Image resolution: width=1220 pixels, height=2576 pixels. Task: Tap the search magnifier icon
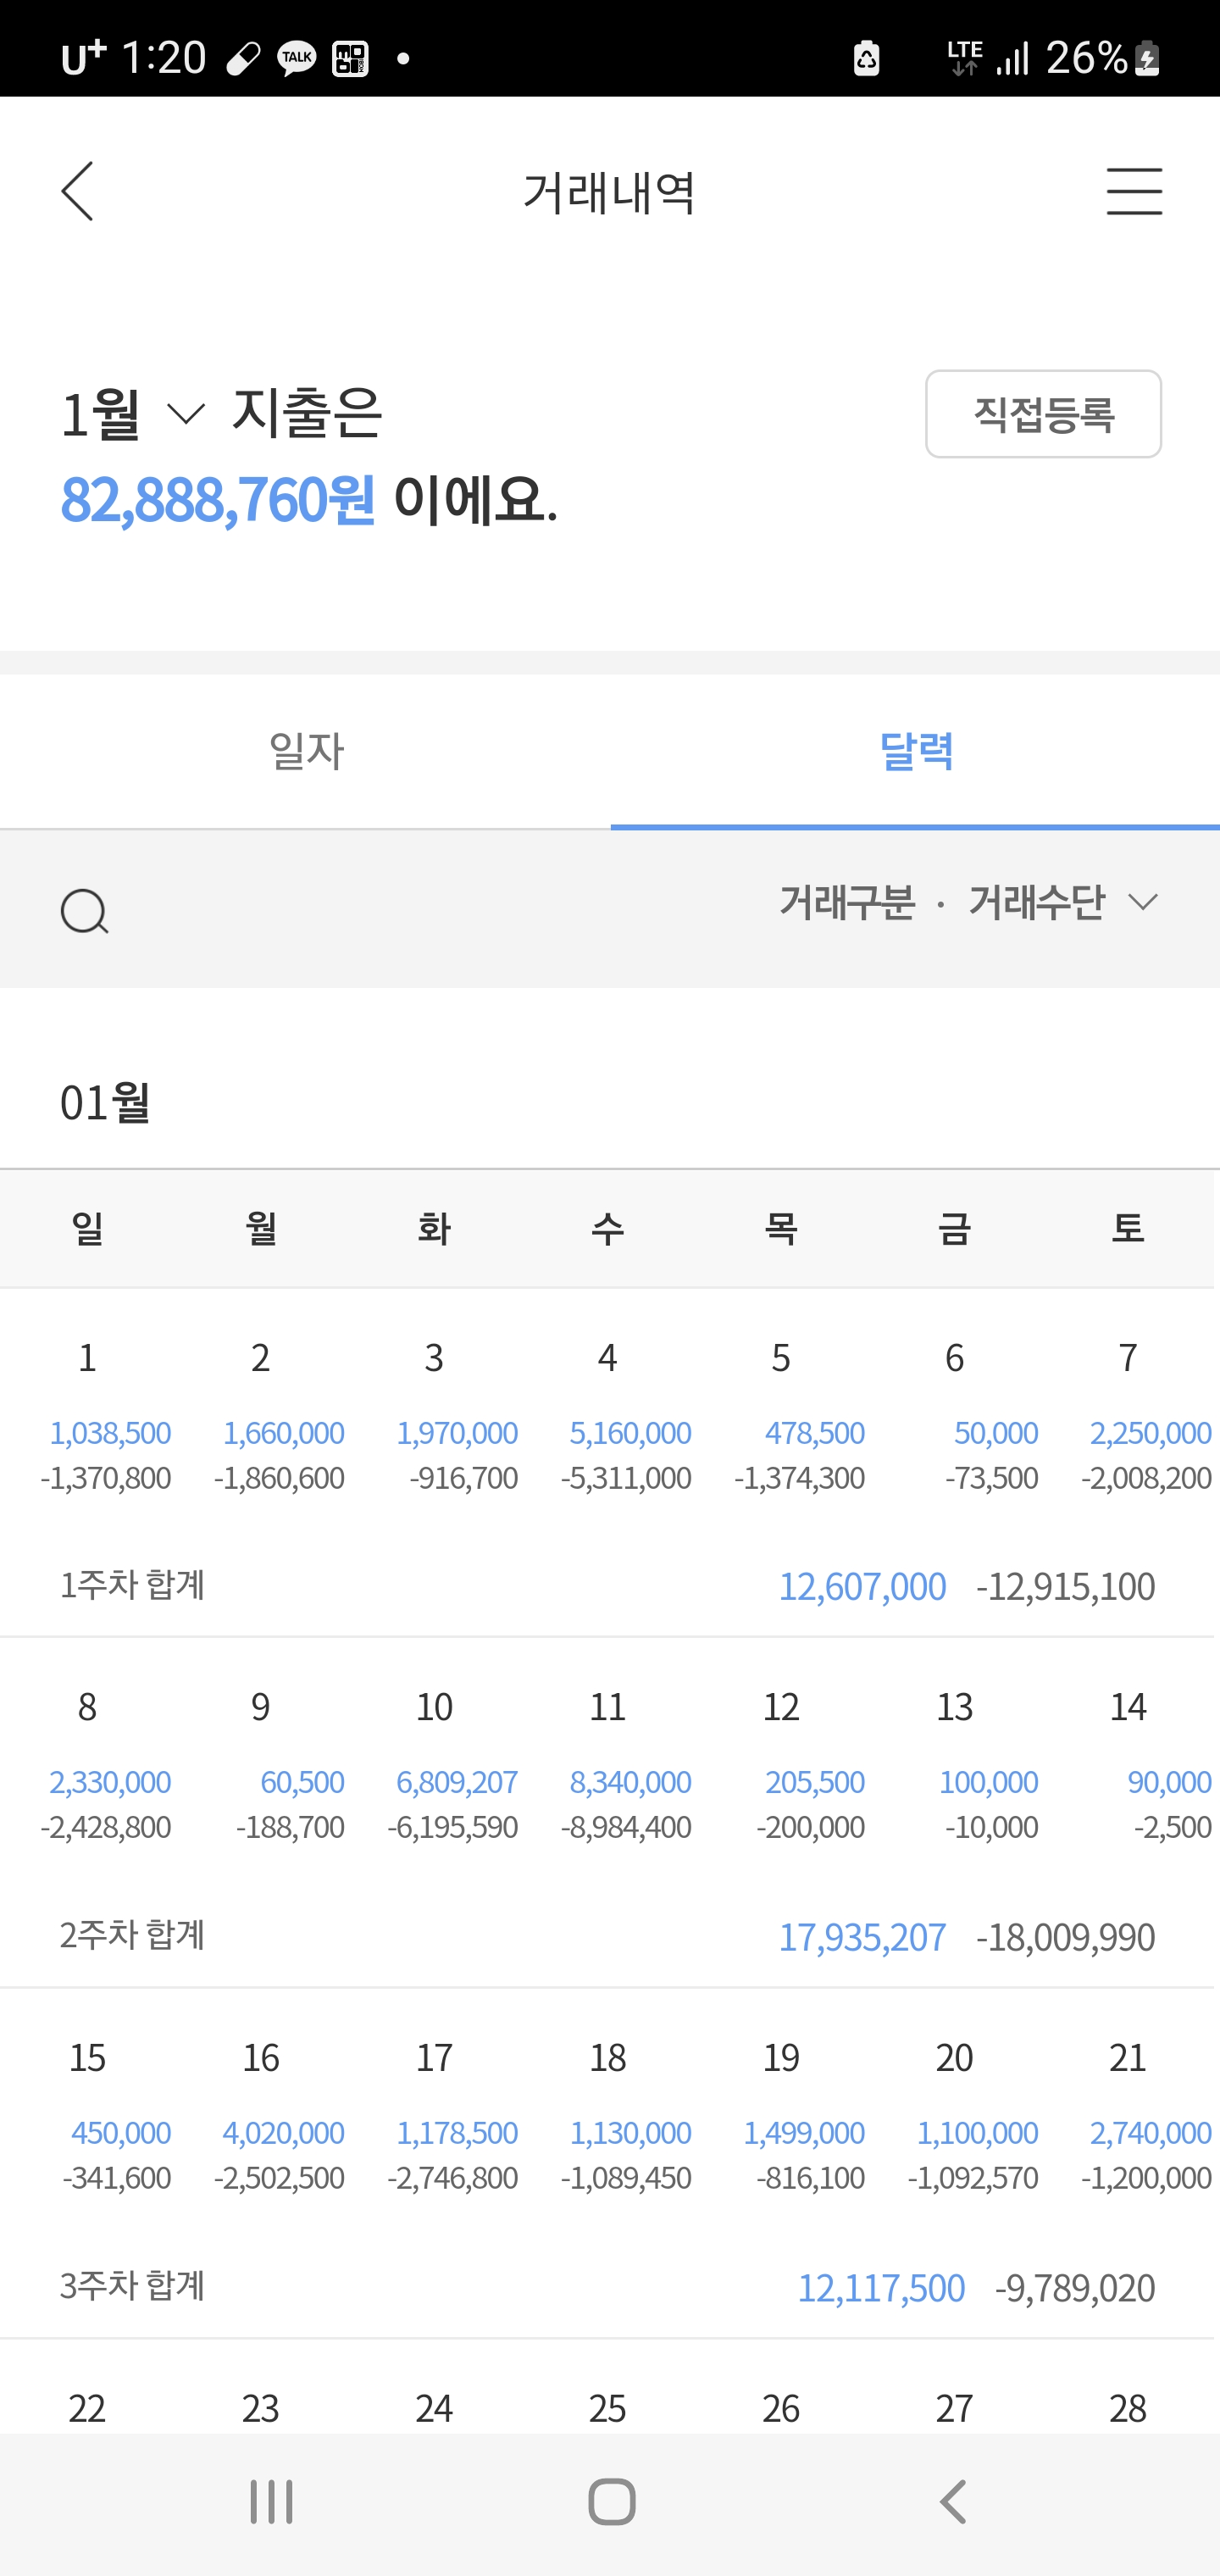tap(84, 910)
